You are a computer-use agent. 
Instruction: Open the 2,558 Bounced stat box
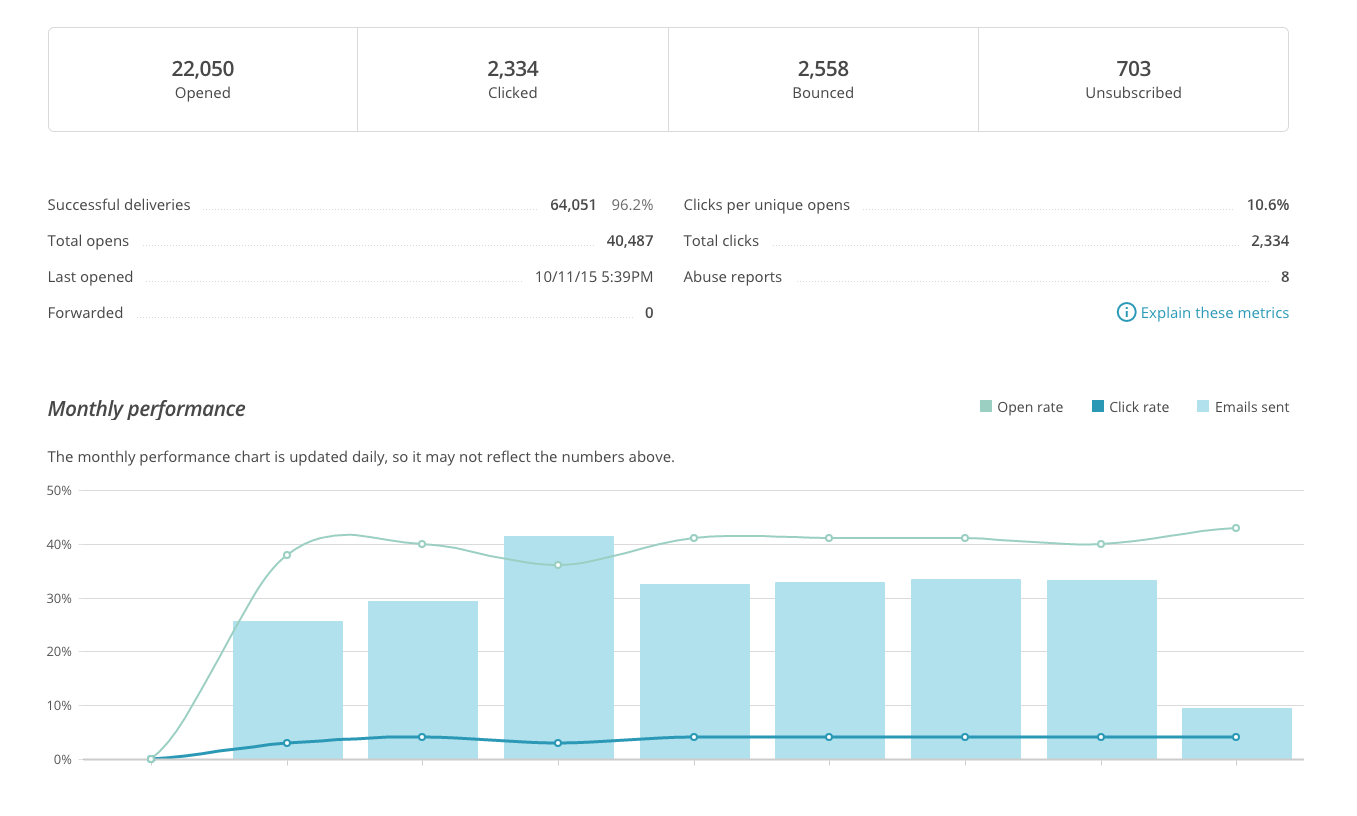point(823,80)
